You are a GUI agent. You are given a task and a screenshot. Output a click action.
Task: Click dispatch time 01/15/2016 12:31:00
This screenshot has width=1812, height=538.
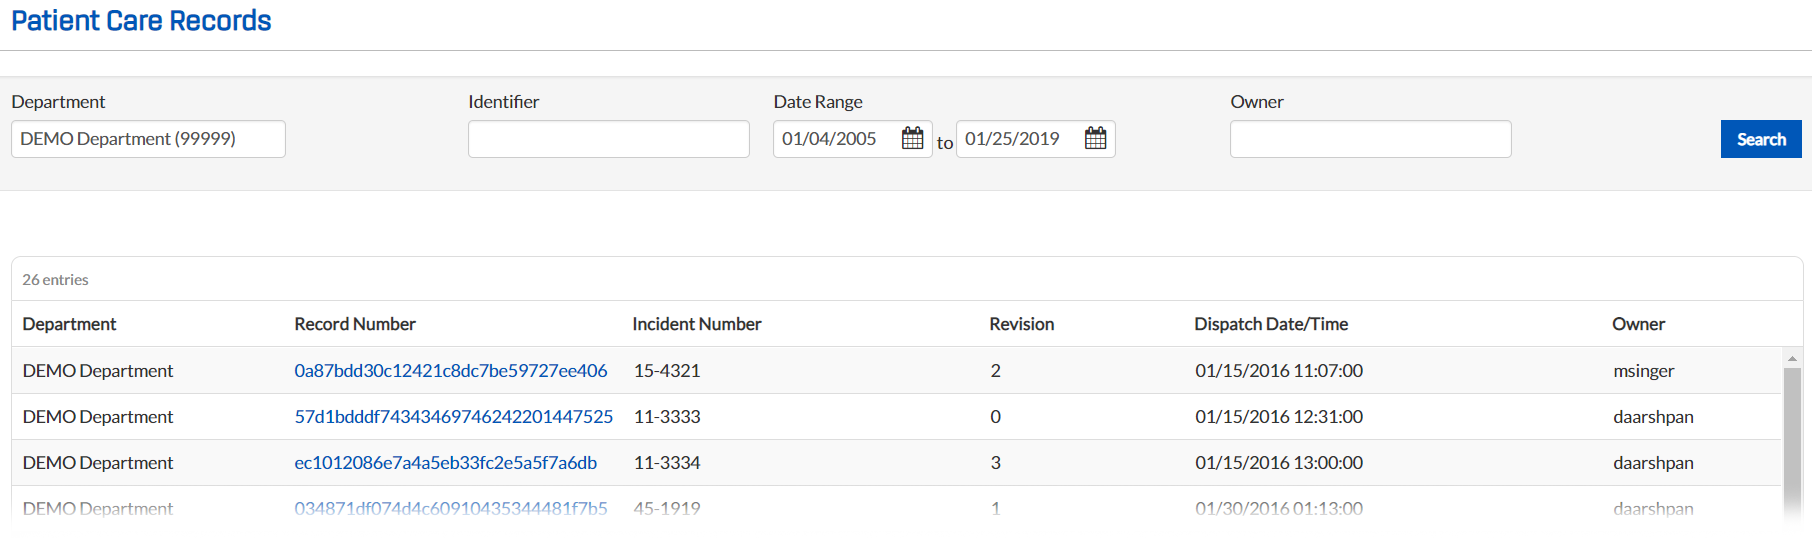[x=1279, y=417]
